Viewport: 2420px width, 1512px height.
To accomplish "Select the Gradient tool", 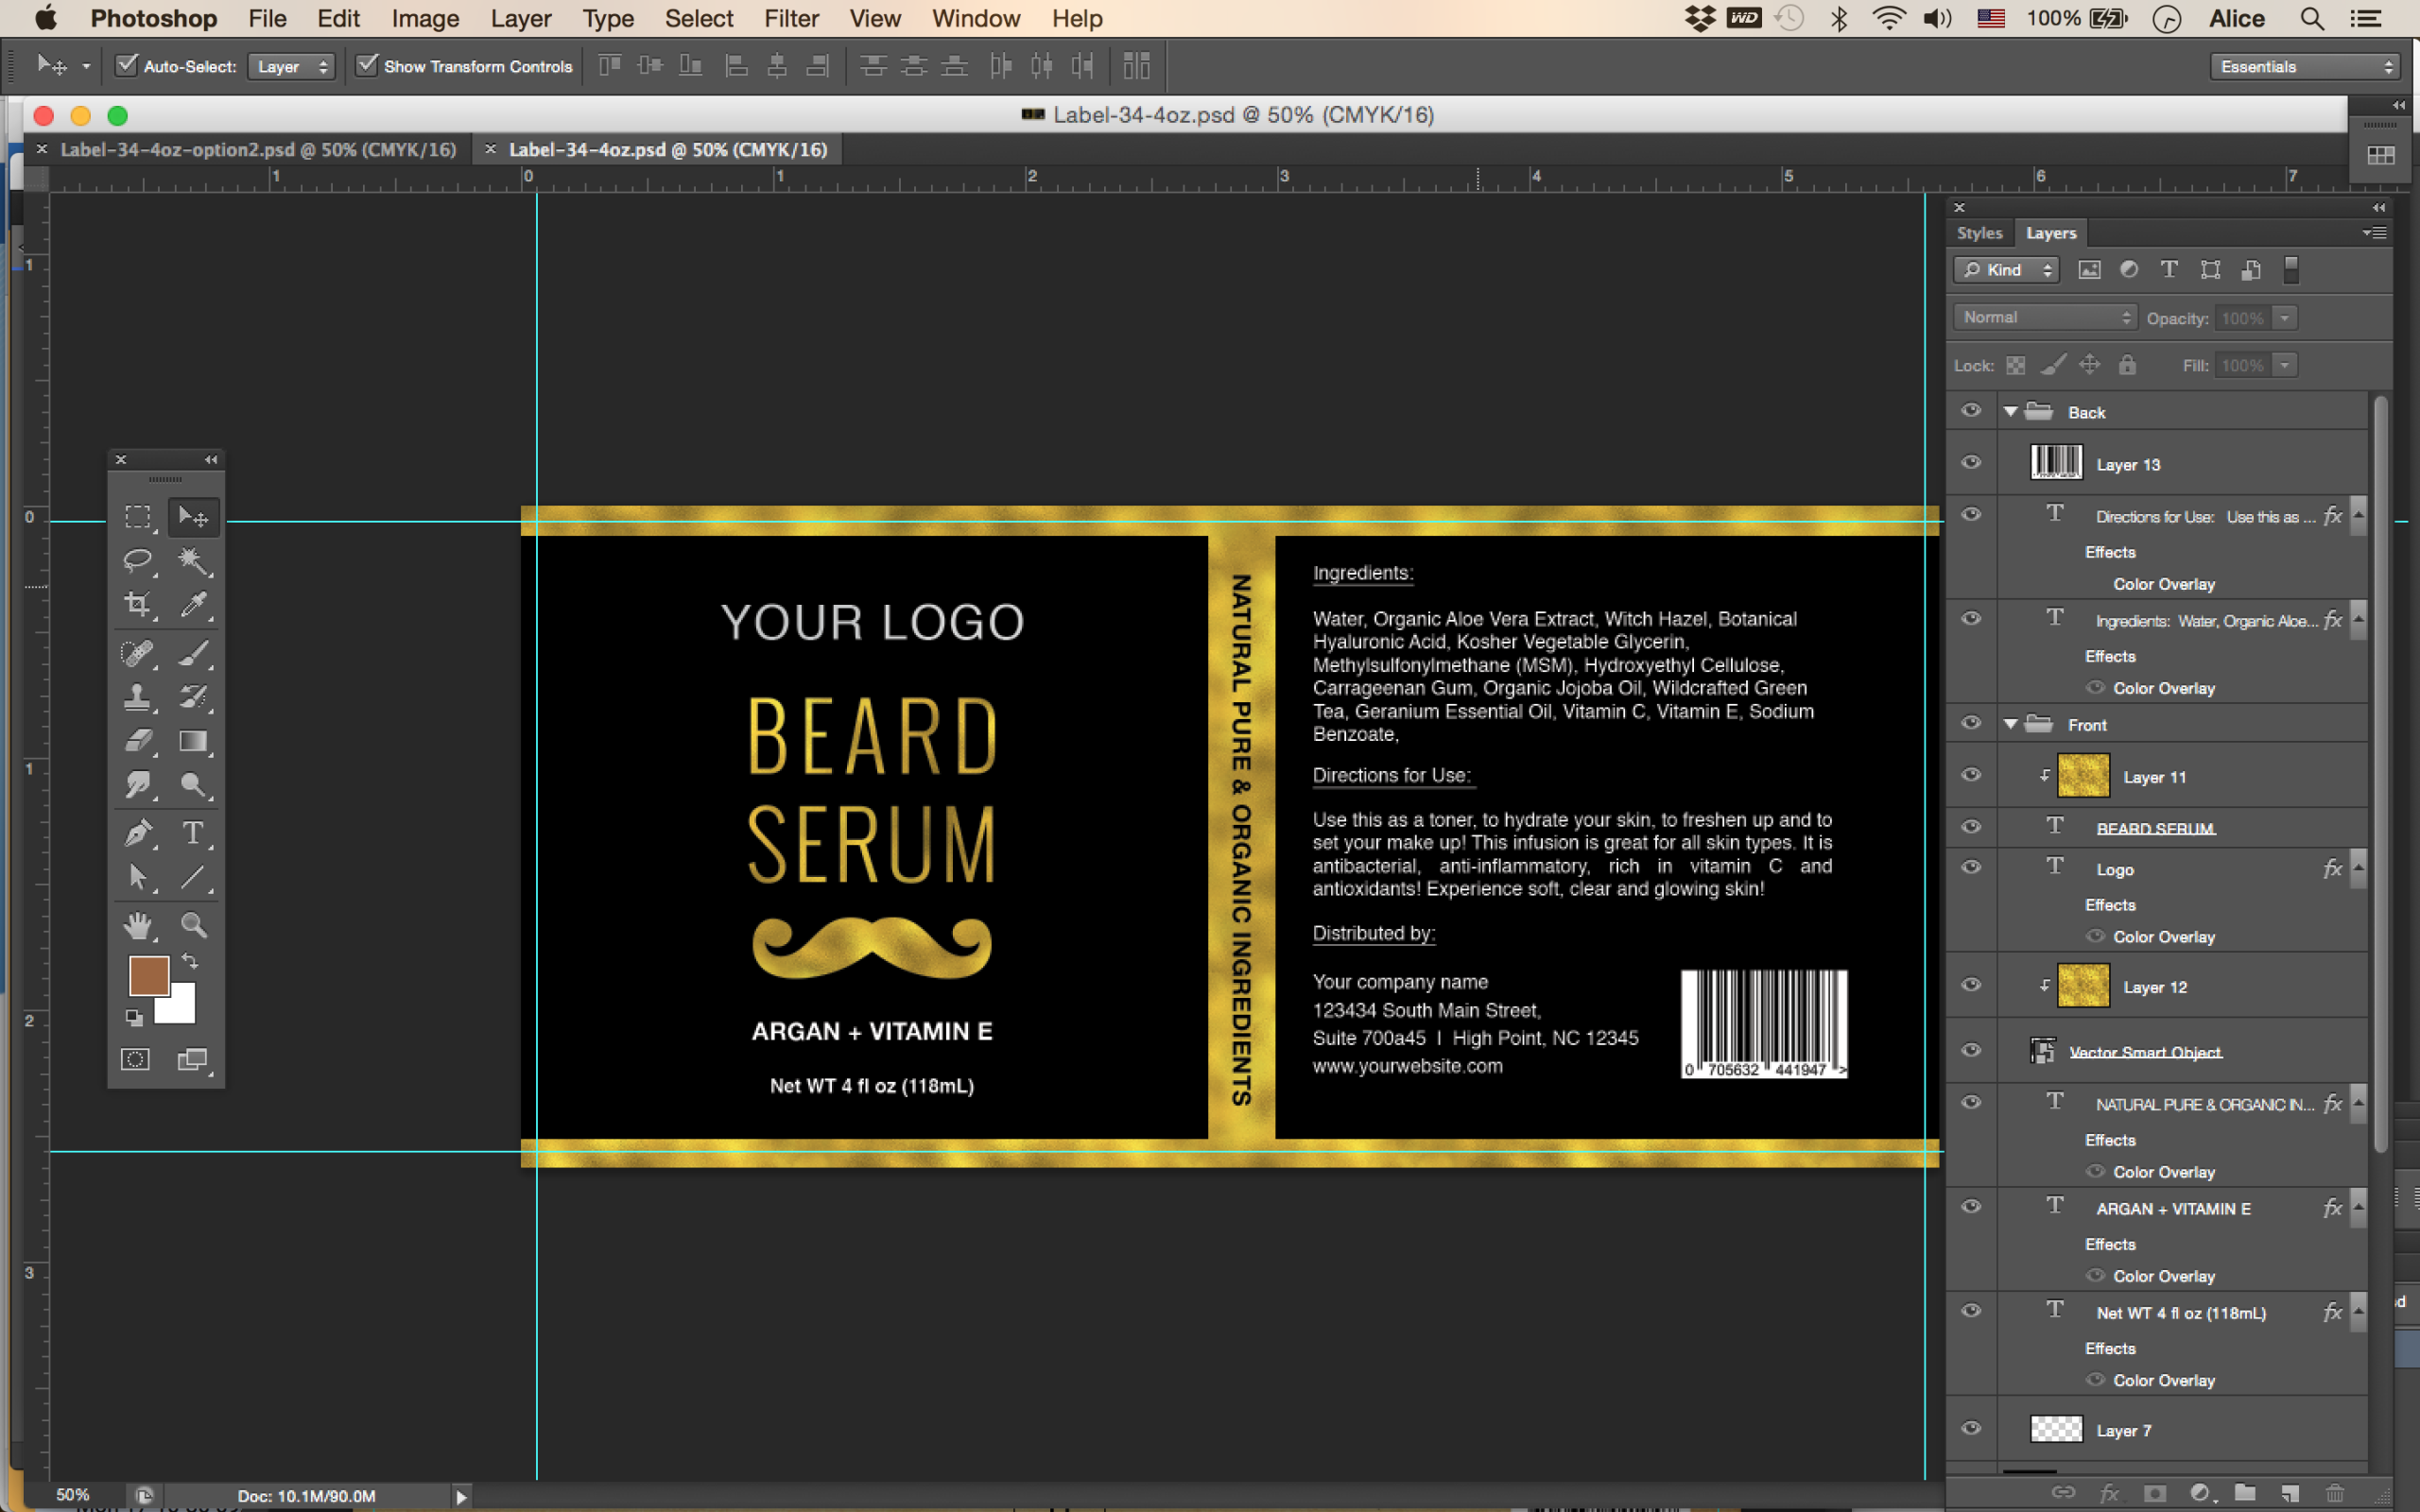I will [x=193, y=741].
